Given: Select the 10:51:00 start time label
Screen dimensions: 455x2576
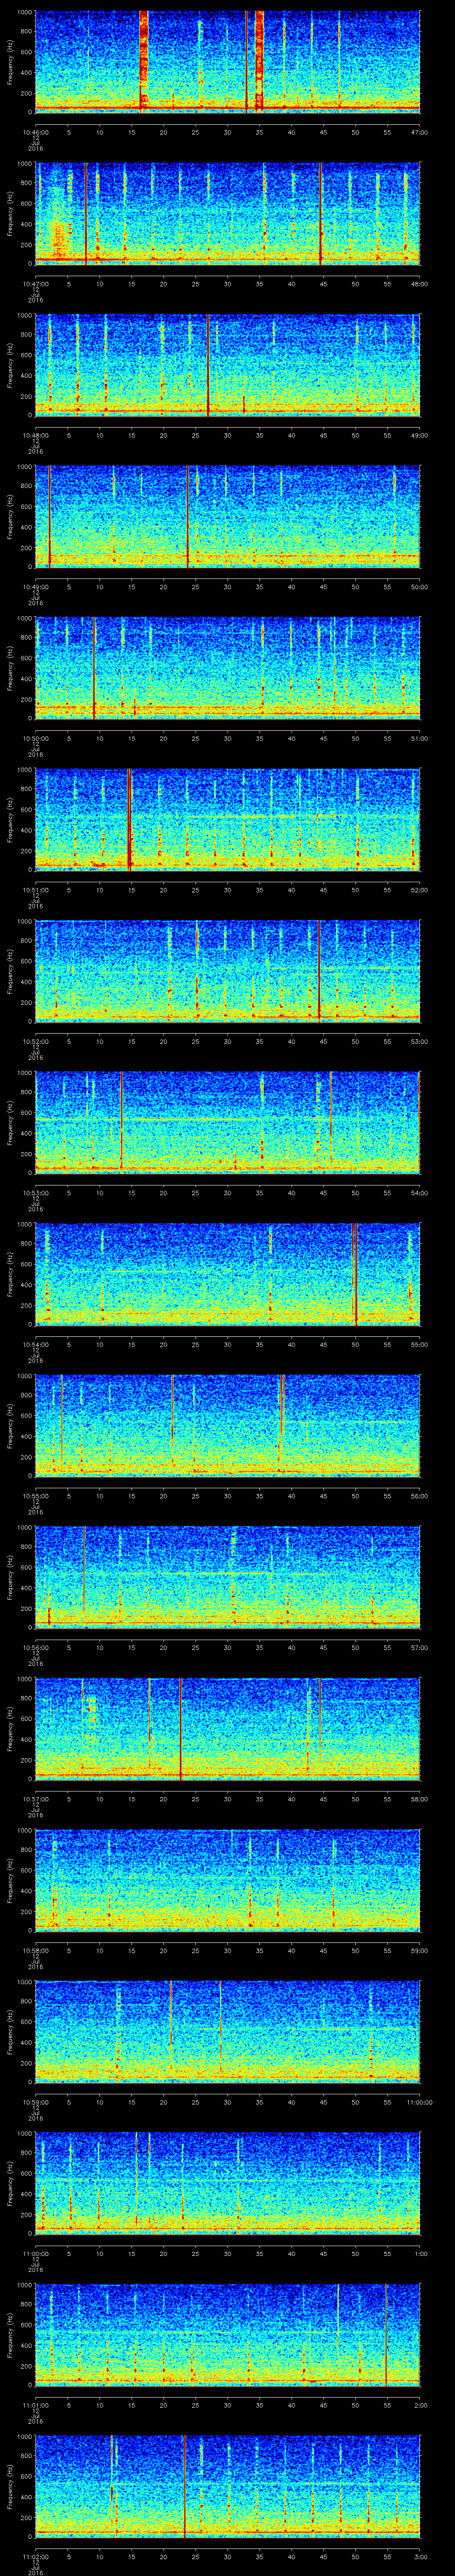Looking at the screenshot, I should pos(35,890).
